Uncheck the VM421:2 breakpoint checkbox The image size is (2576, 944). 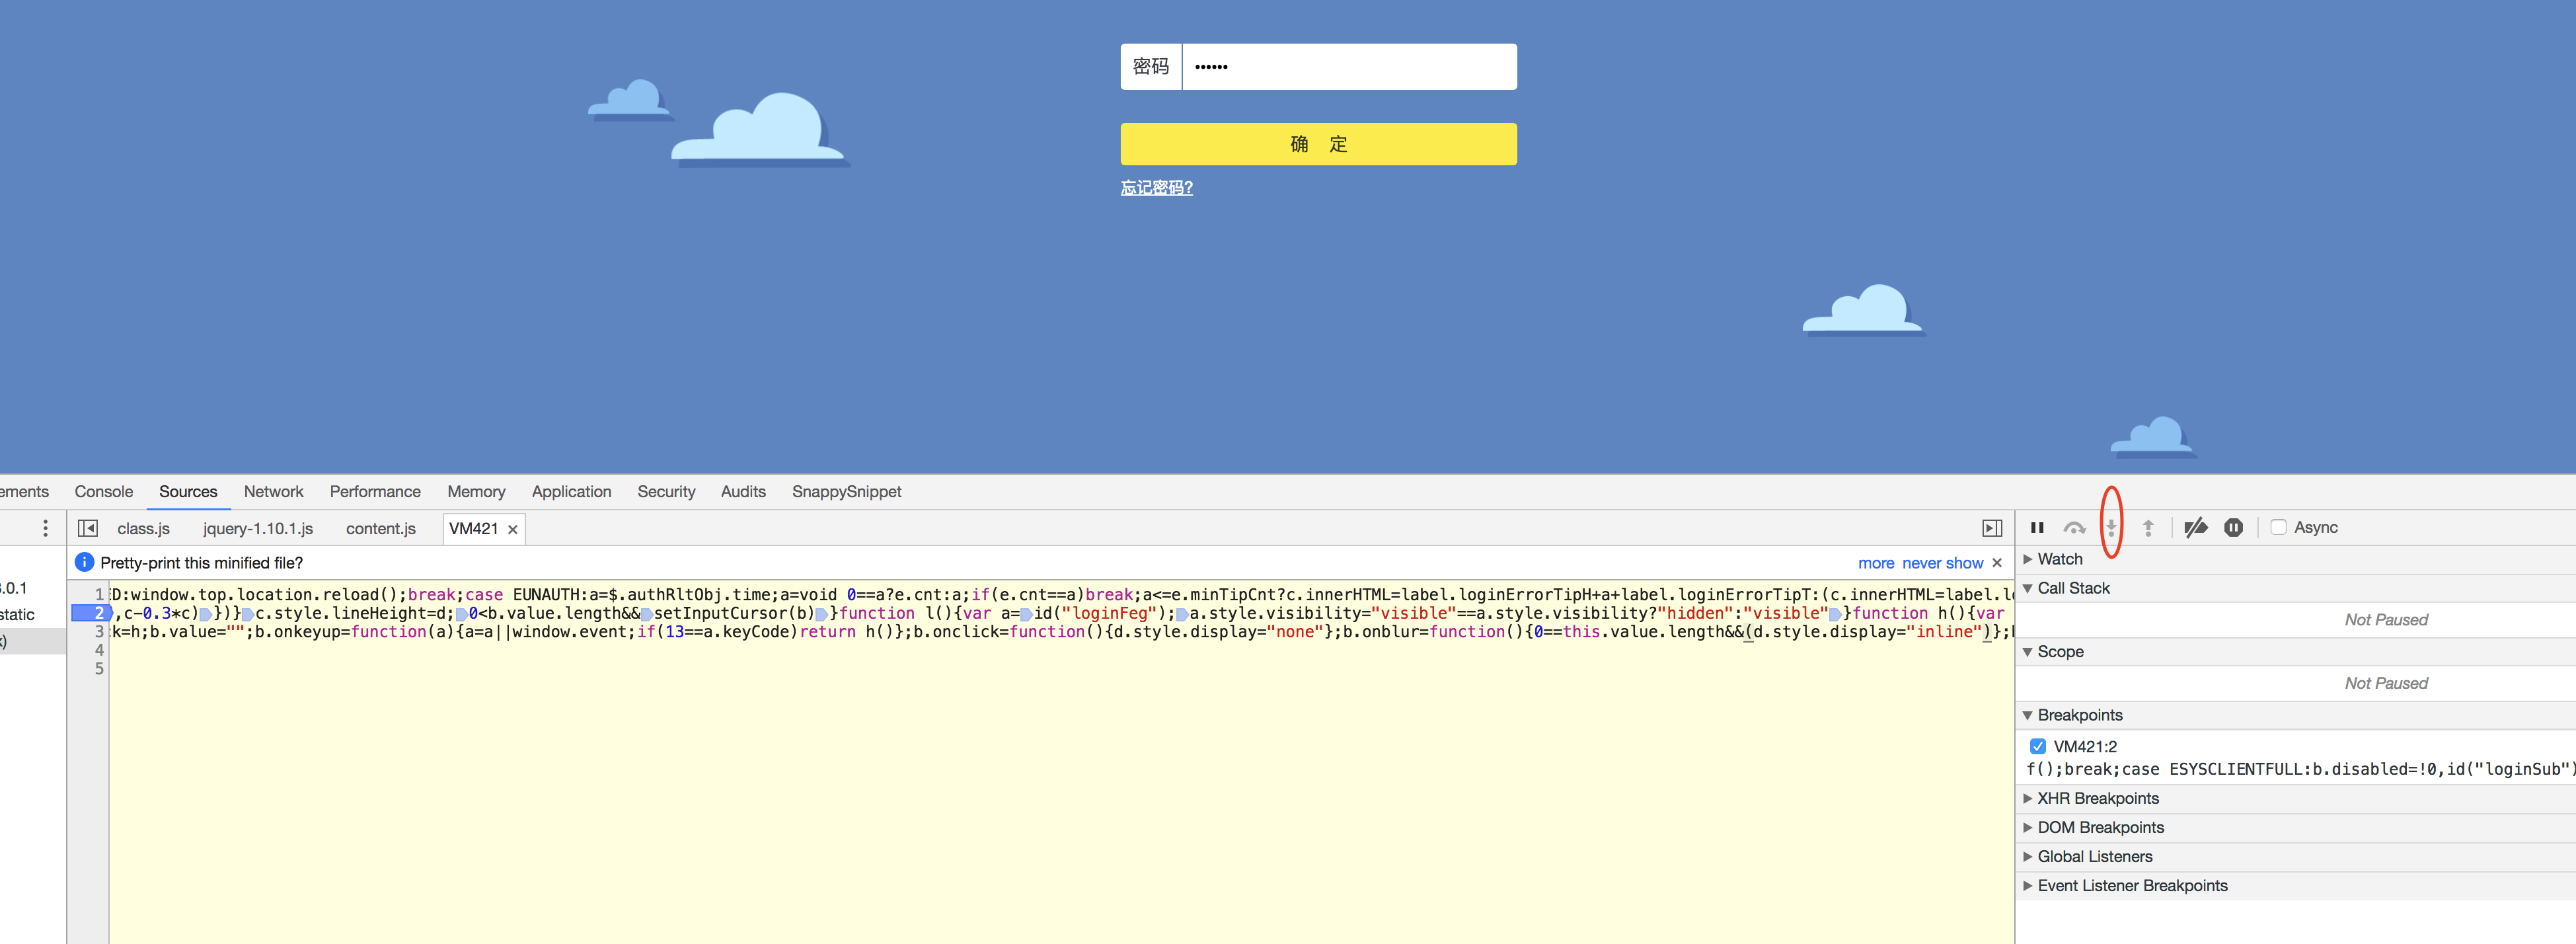(2038, 746)
